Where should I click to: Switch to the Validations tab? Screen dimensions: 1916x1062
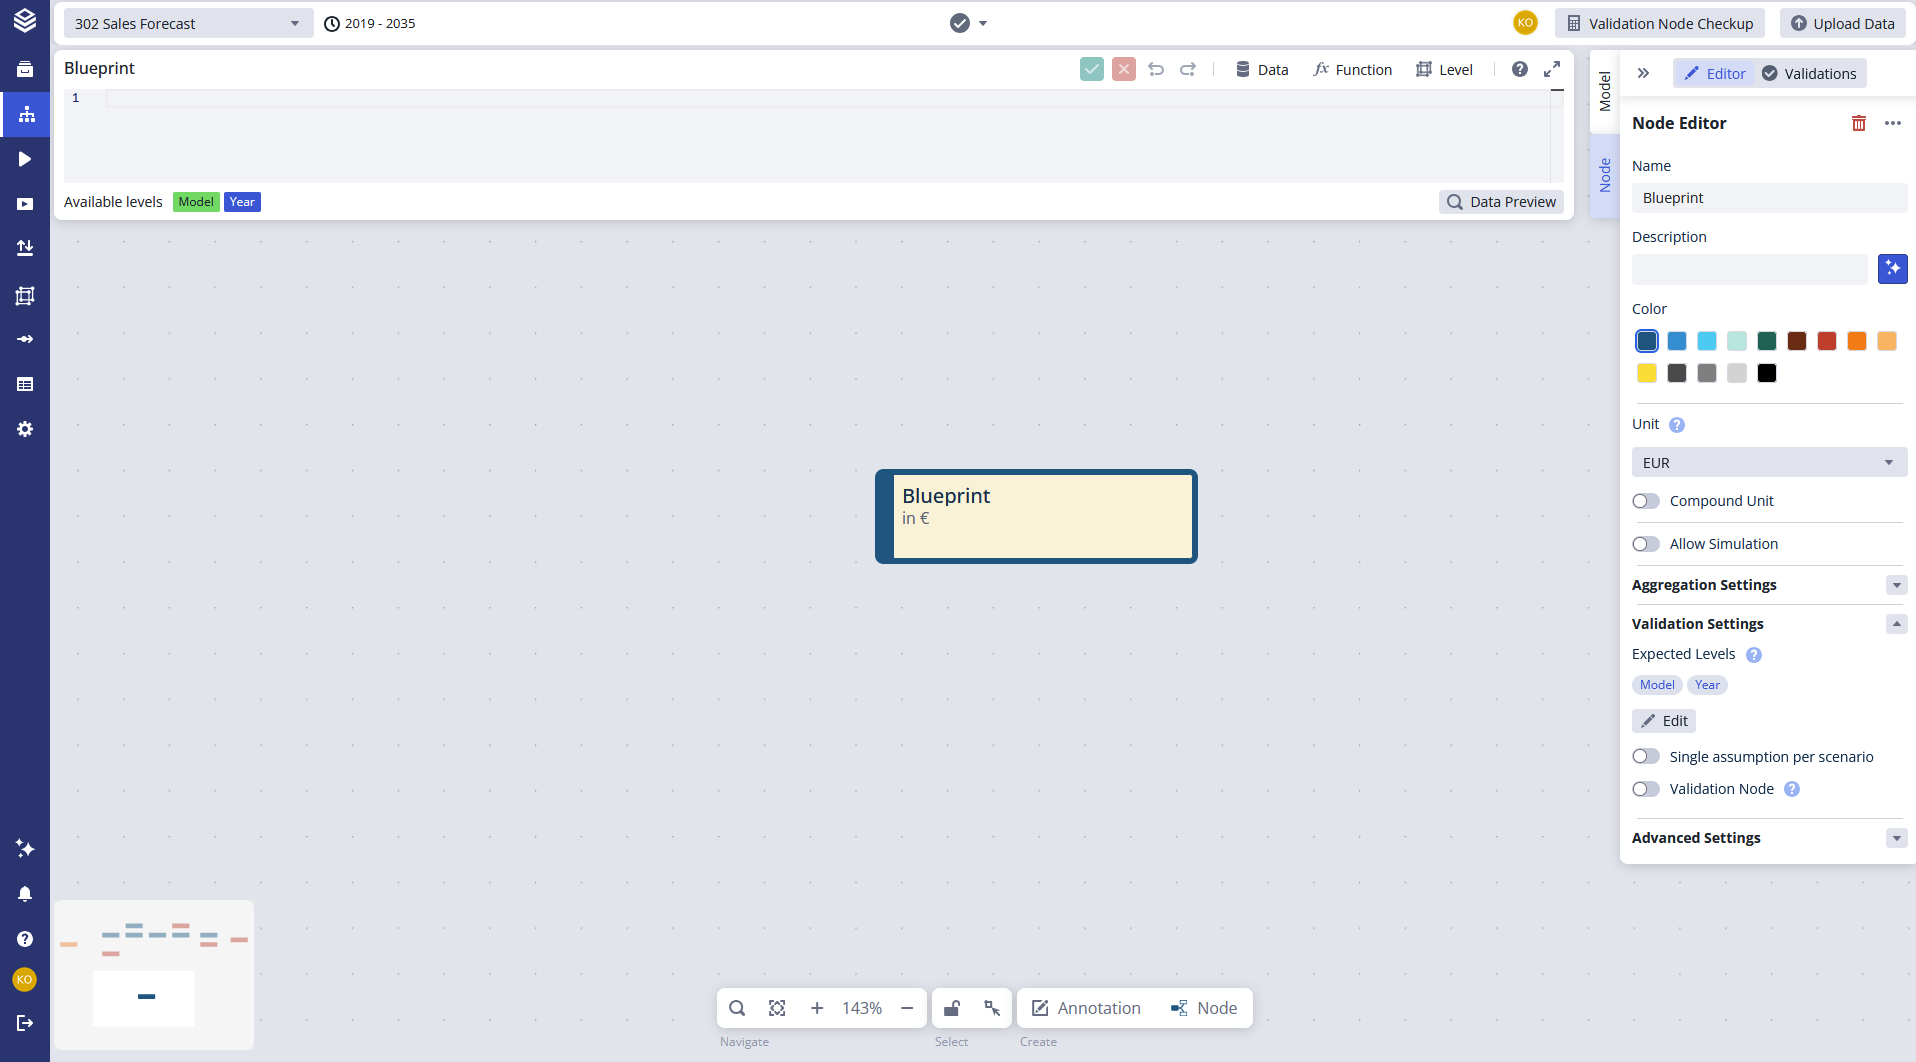(1809, 74)
